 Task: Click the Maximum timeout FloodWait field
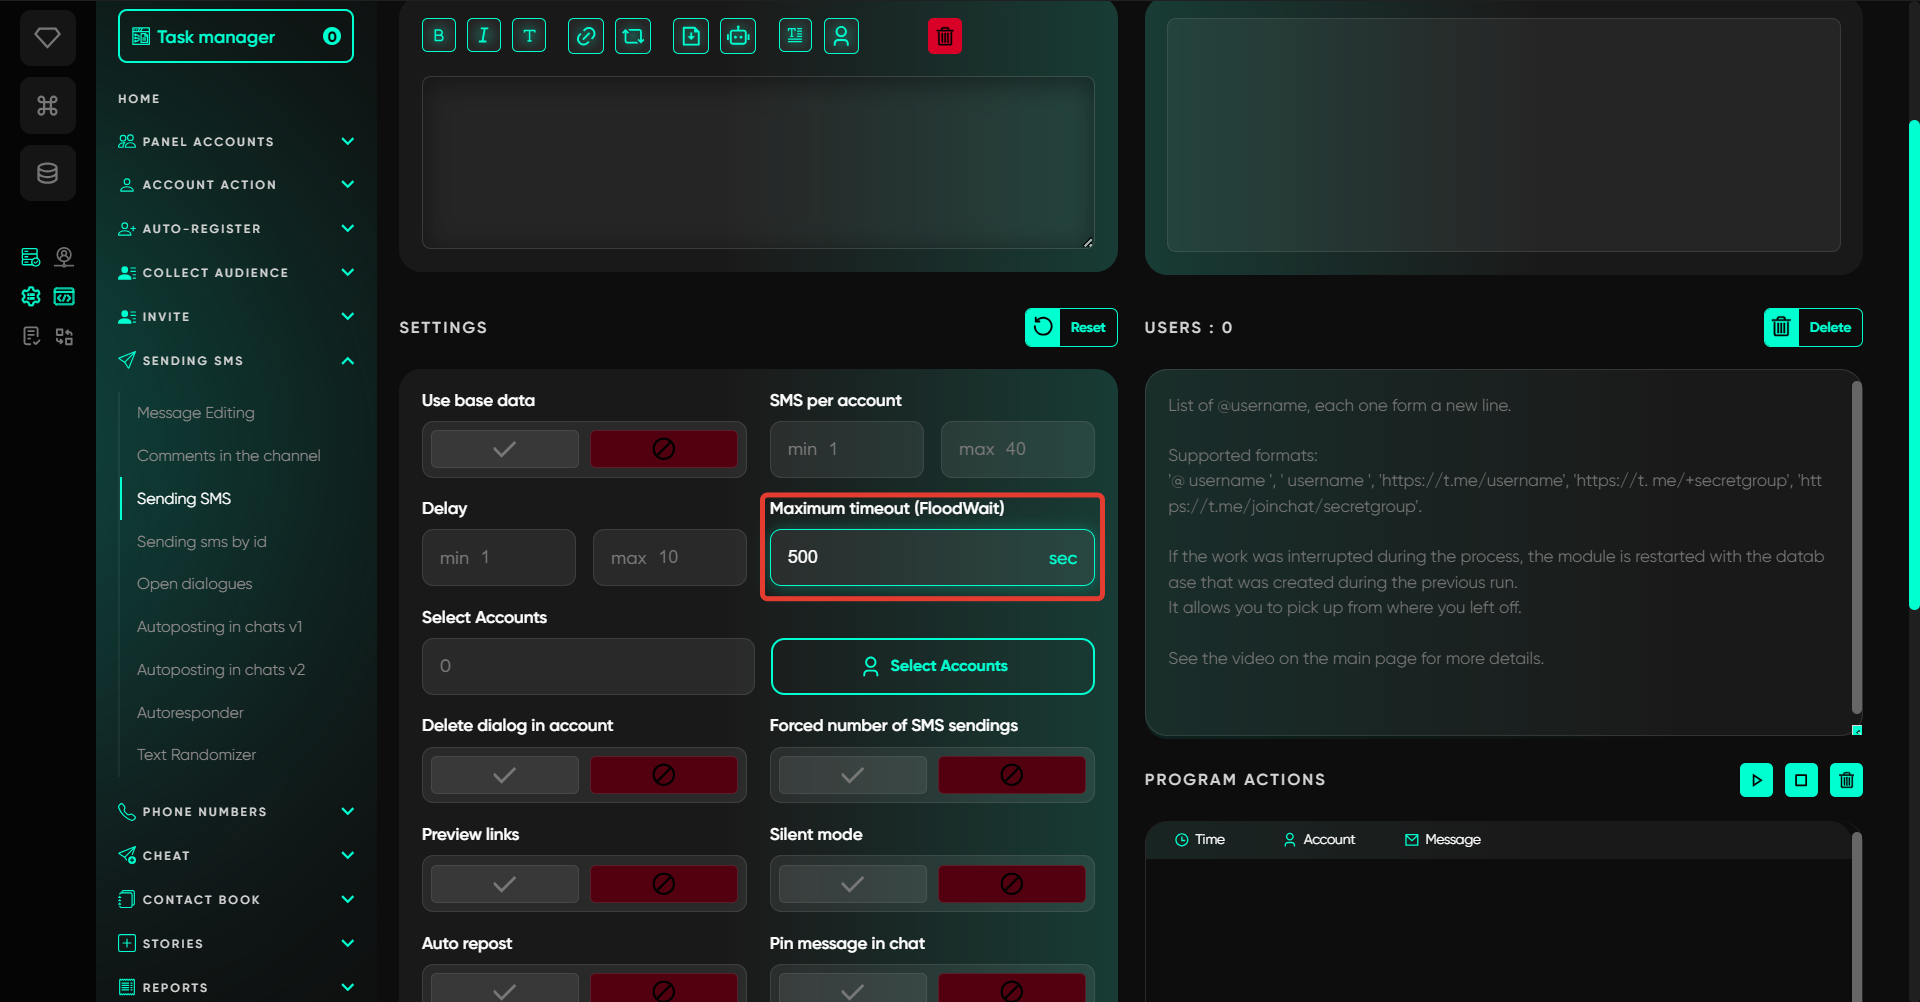(x=910, y=557)
